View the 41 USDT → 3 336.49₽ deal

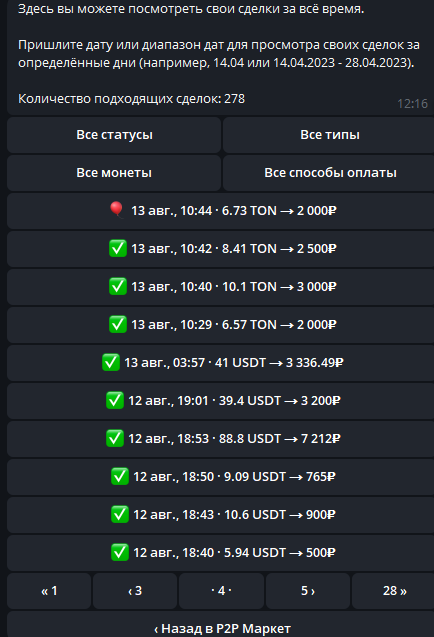221,363
